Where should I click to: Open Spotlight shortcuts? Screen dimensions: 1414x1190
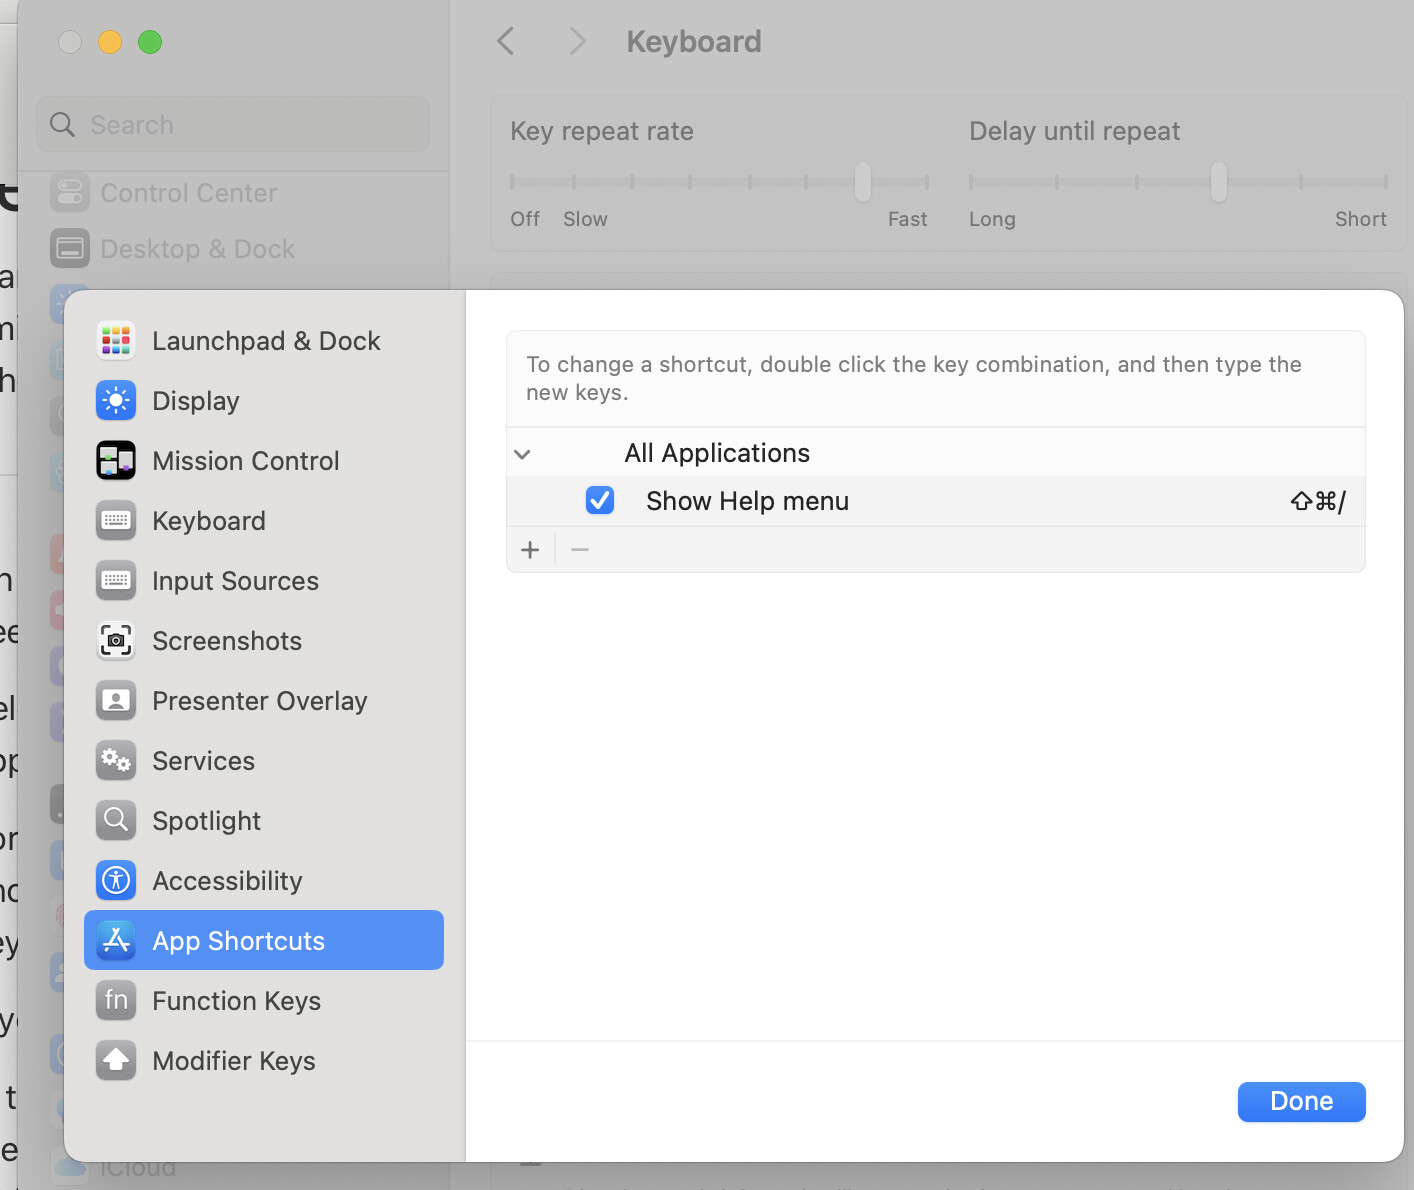pyautogui.click(x=264, y=821)
